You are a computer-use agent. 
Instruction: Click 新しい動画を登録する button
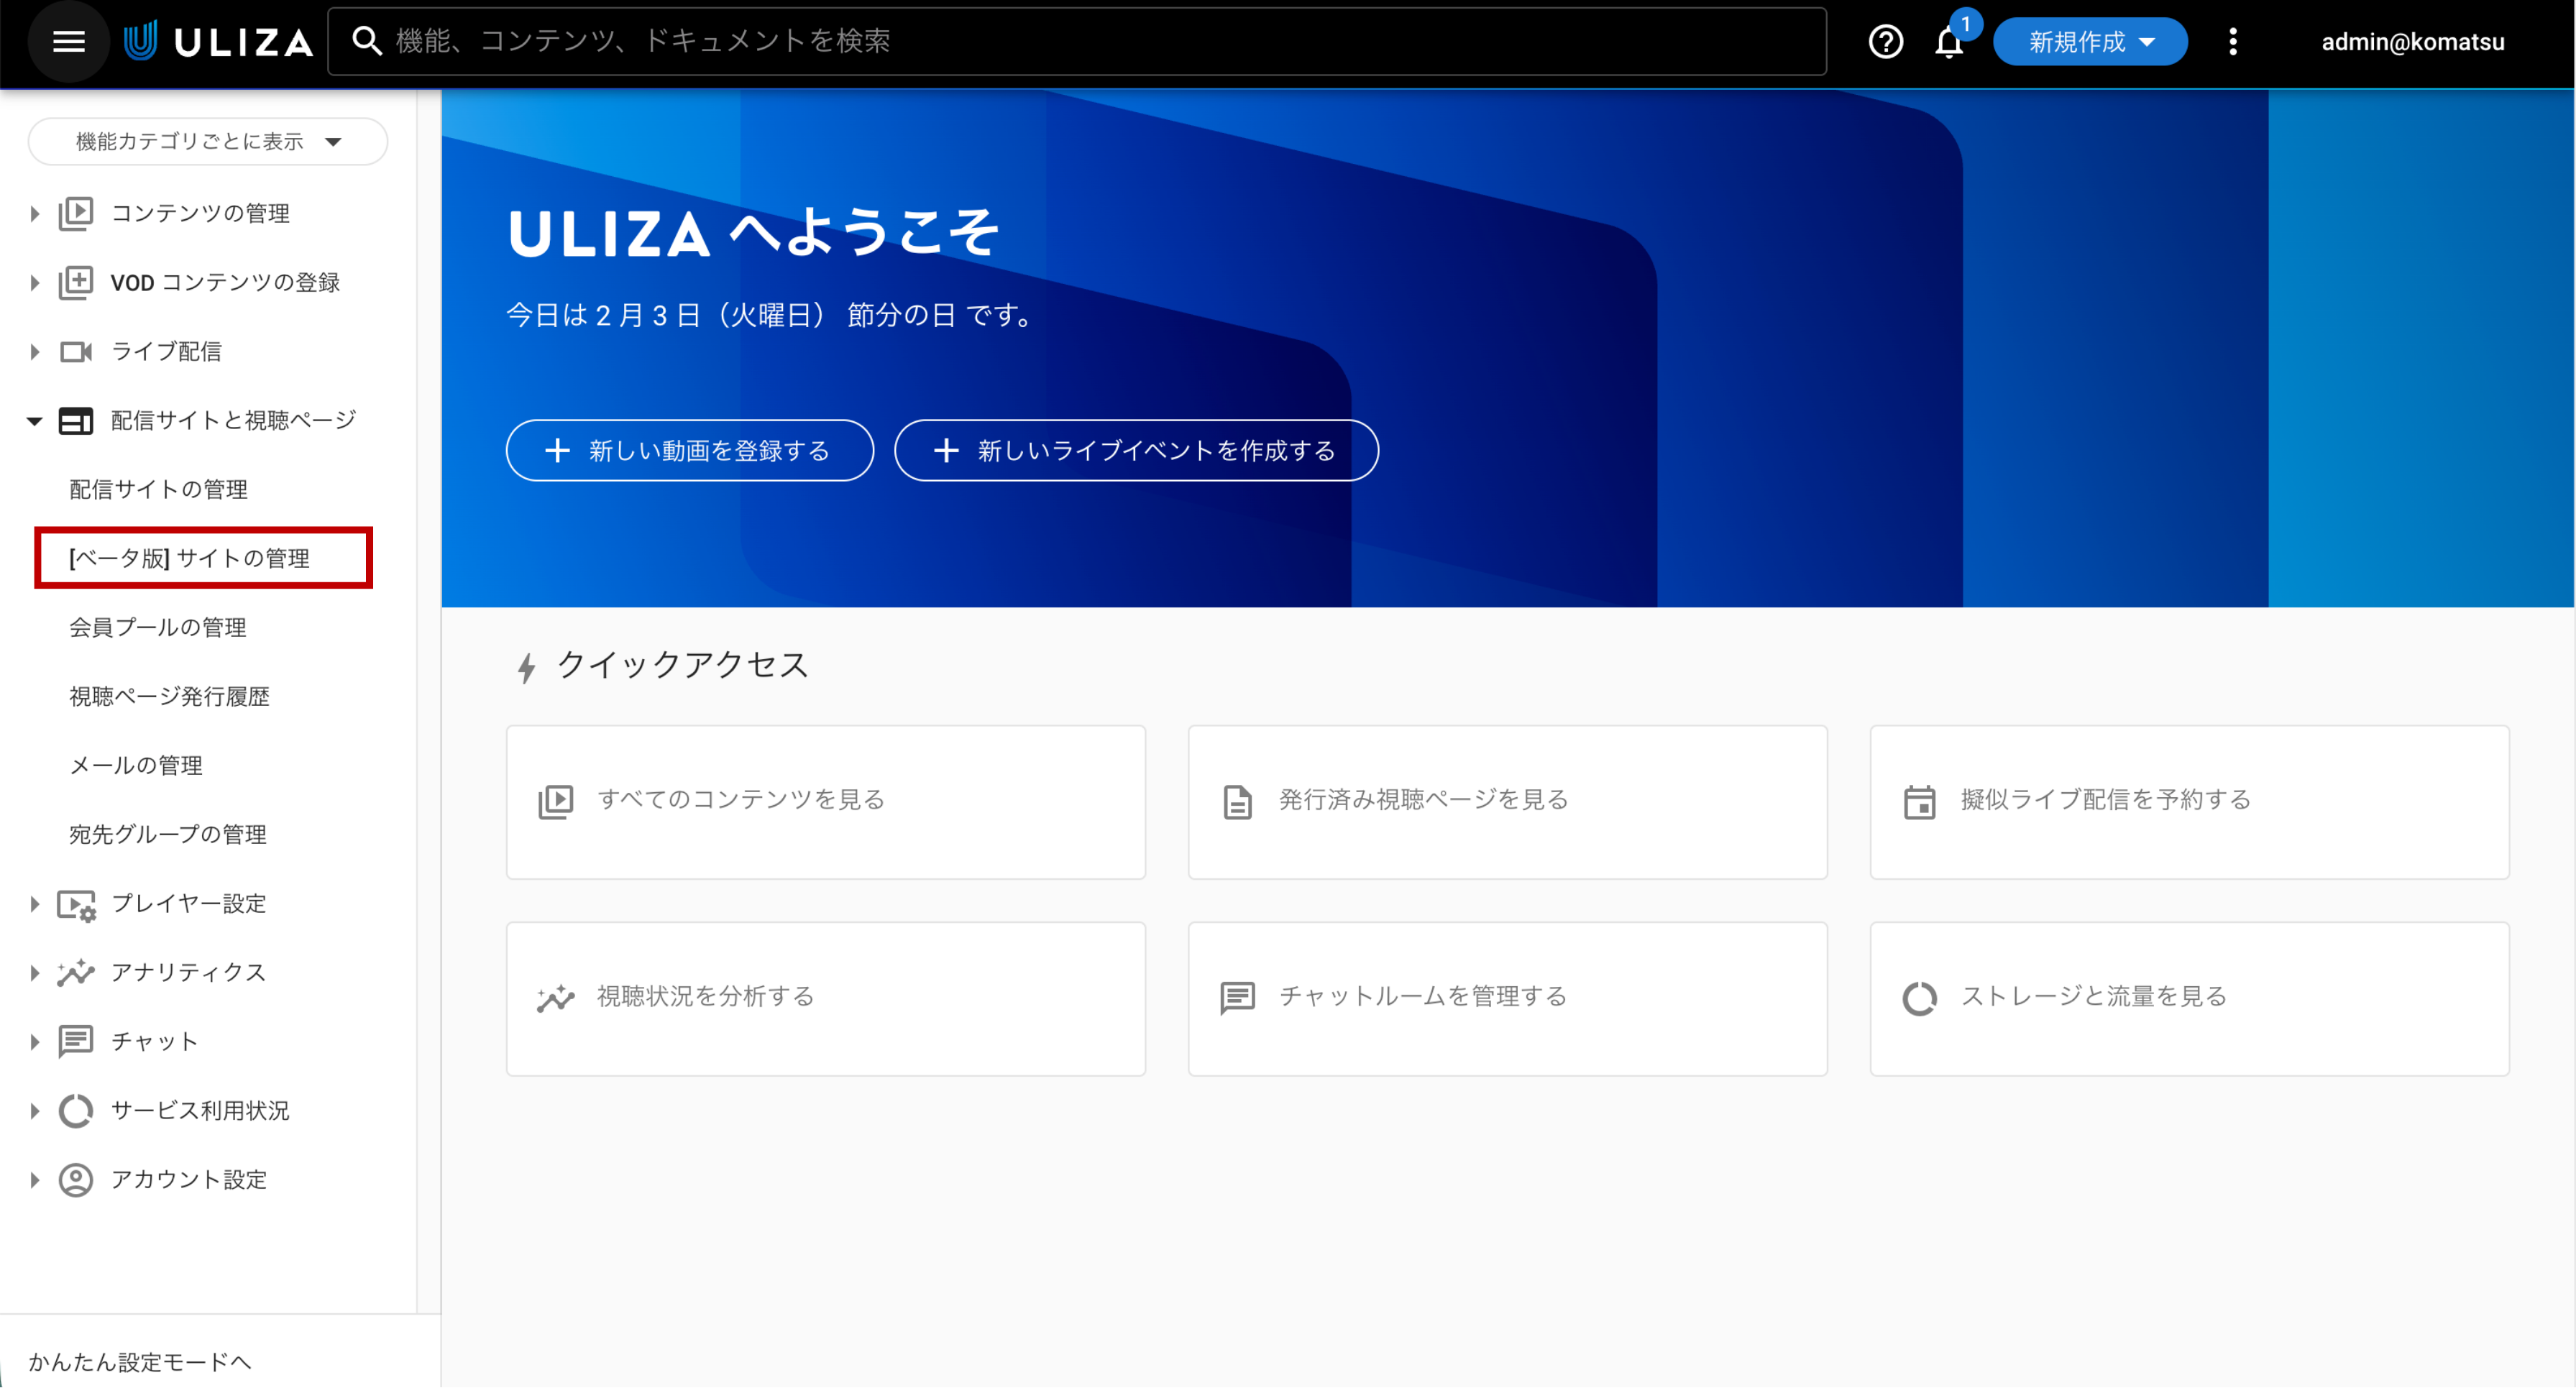point(689,450)
